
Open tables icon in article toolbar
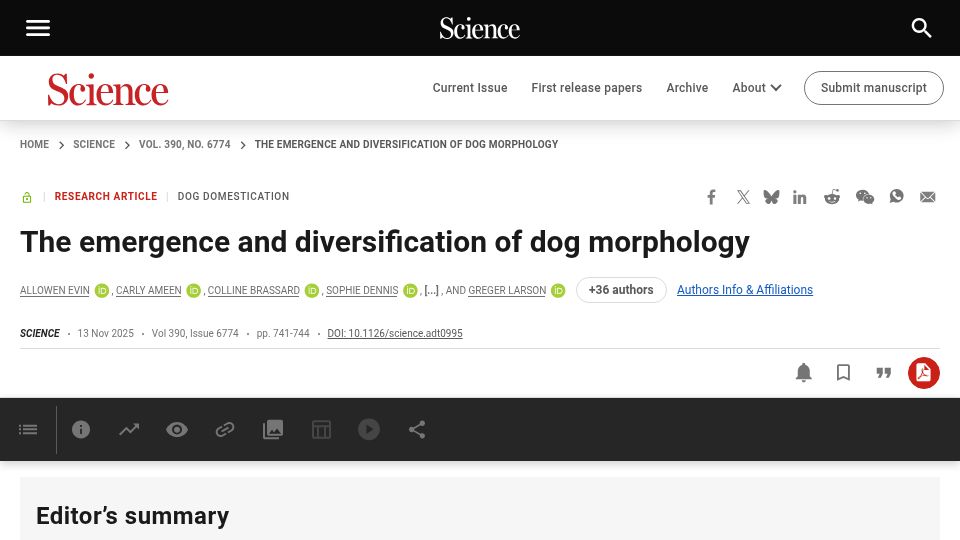tap(321, 429)
